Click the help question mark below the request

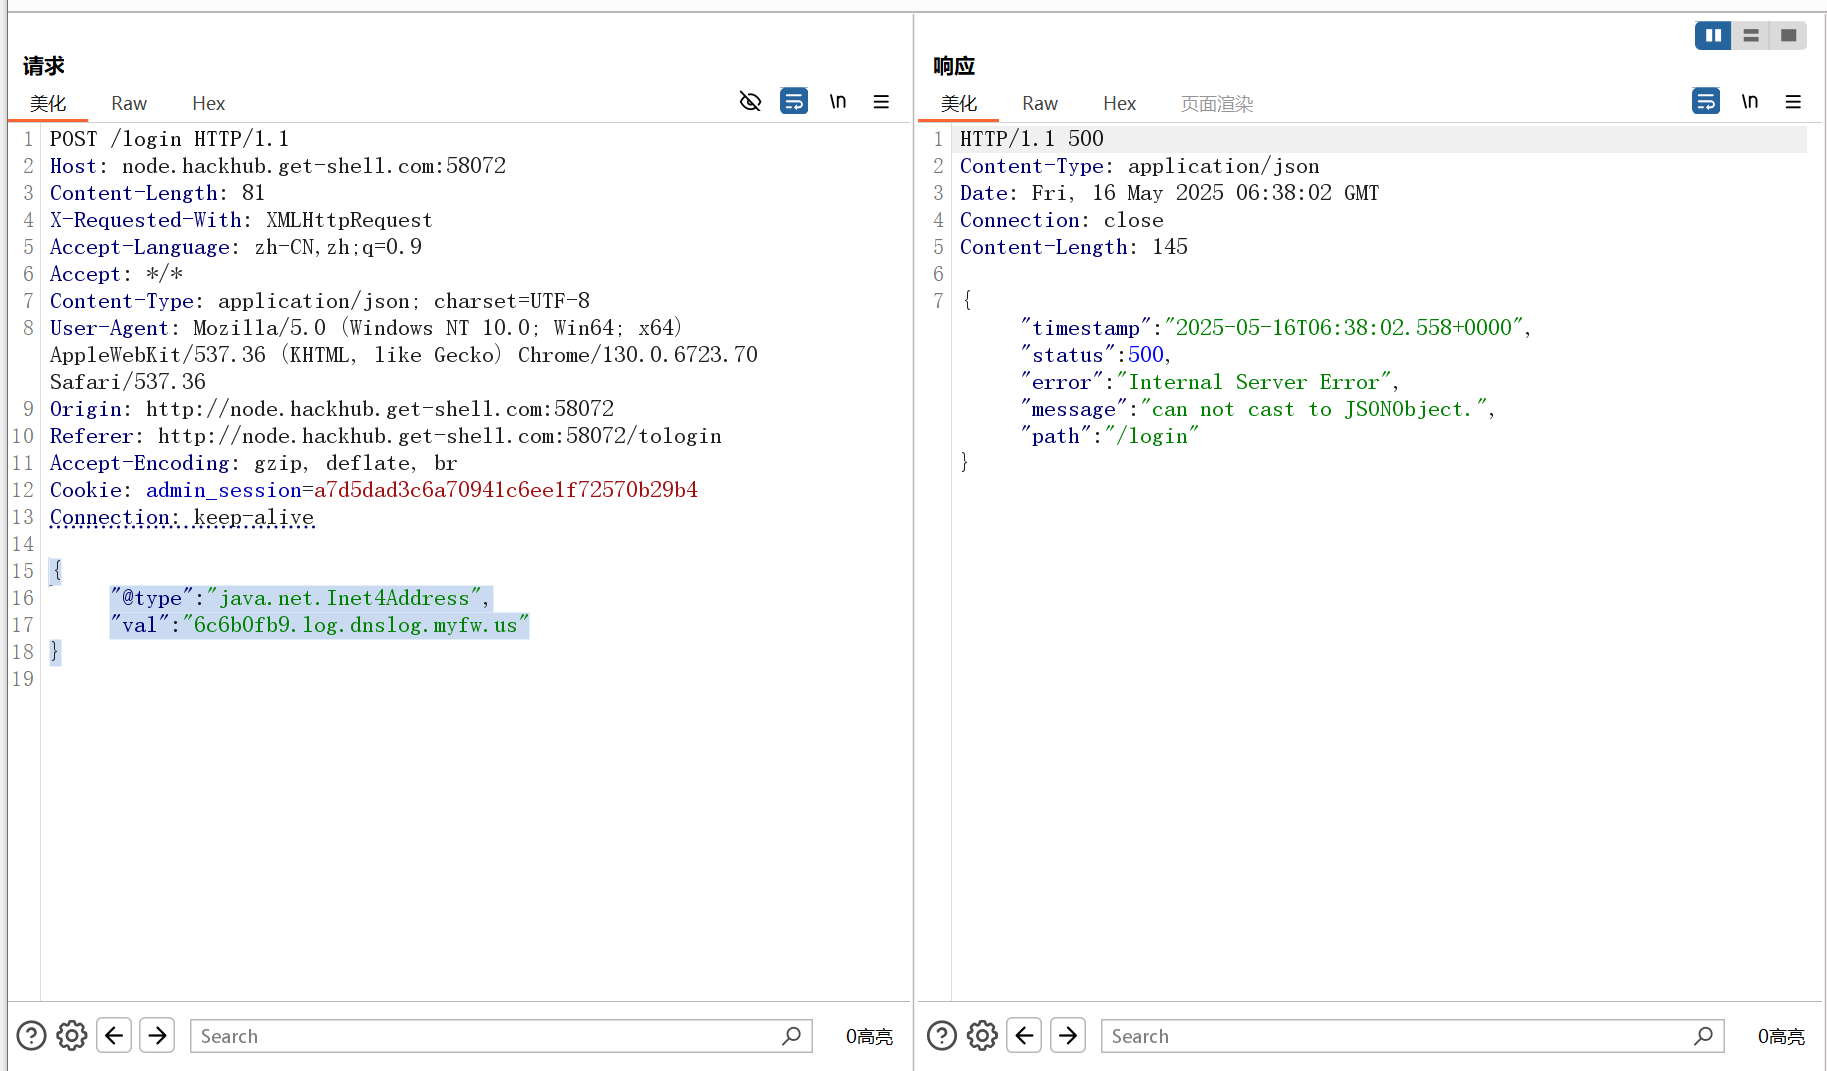31,1035
